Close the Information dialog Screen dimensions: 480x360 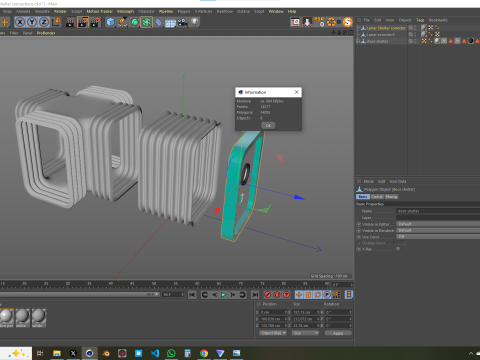pos(297,92)
